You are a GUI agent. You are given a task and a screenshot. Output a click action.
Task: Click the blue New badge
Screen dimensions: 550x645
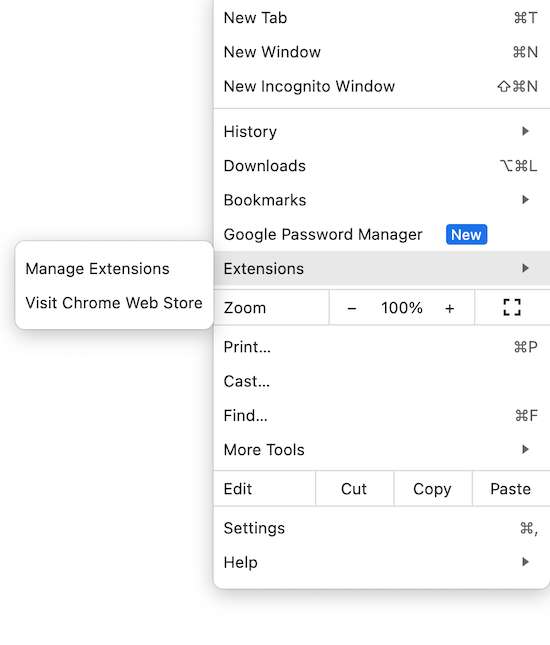(x=466, y=234)
